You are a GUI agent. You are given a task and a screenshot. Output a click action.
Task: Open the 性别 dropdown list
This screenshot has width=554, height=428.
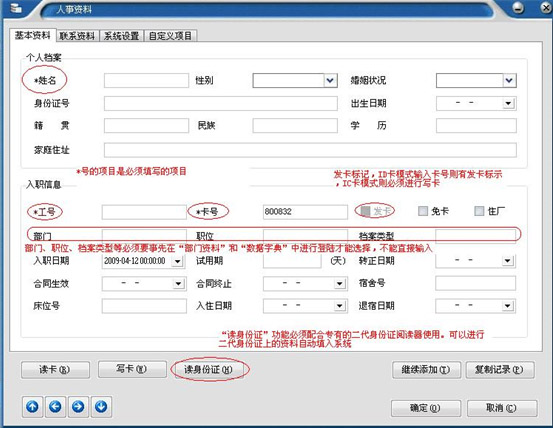[x=330, y=81]
